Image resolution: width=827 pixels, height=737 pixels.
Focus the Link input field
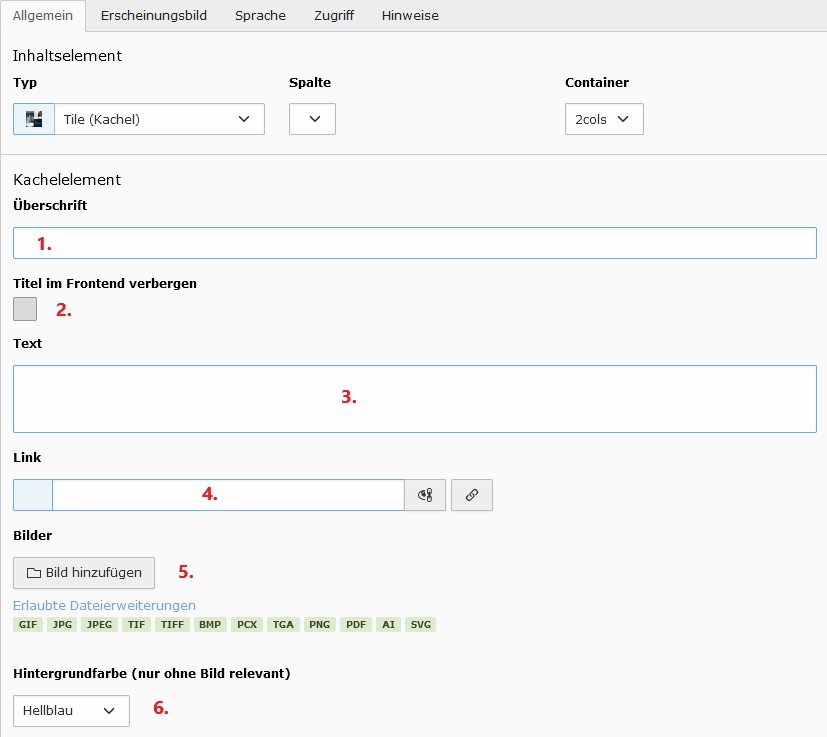click(228, 495)
